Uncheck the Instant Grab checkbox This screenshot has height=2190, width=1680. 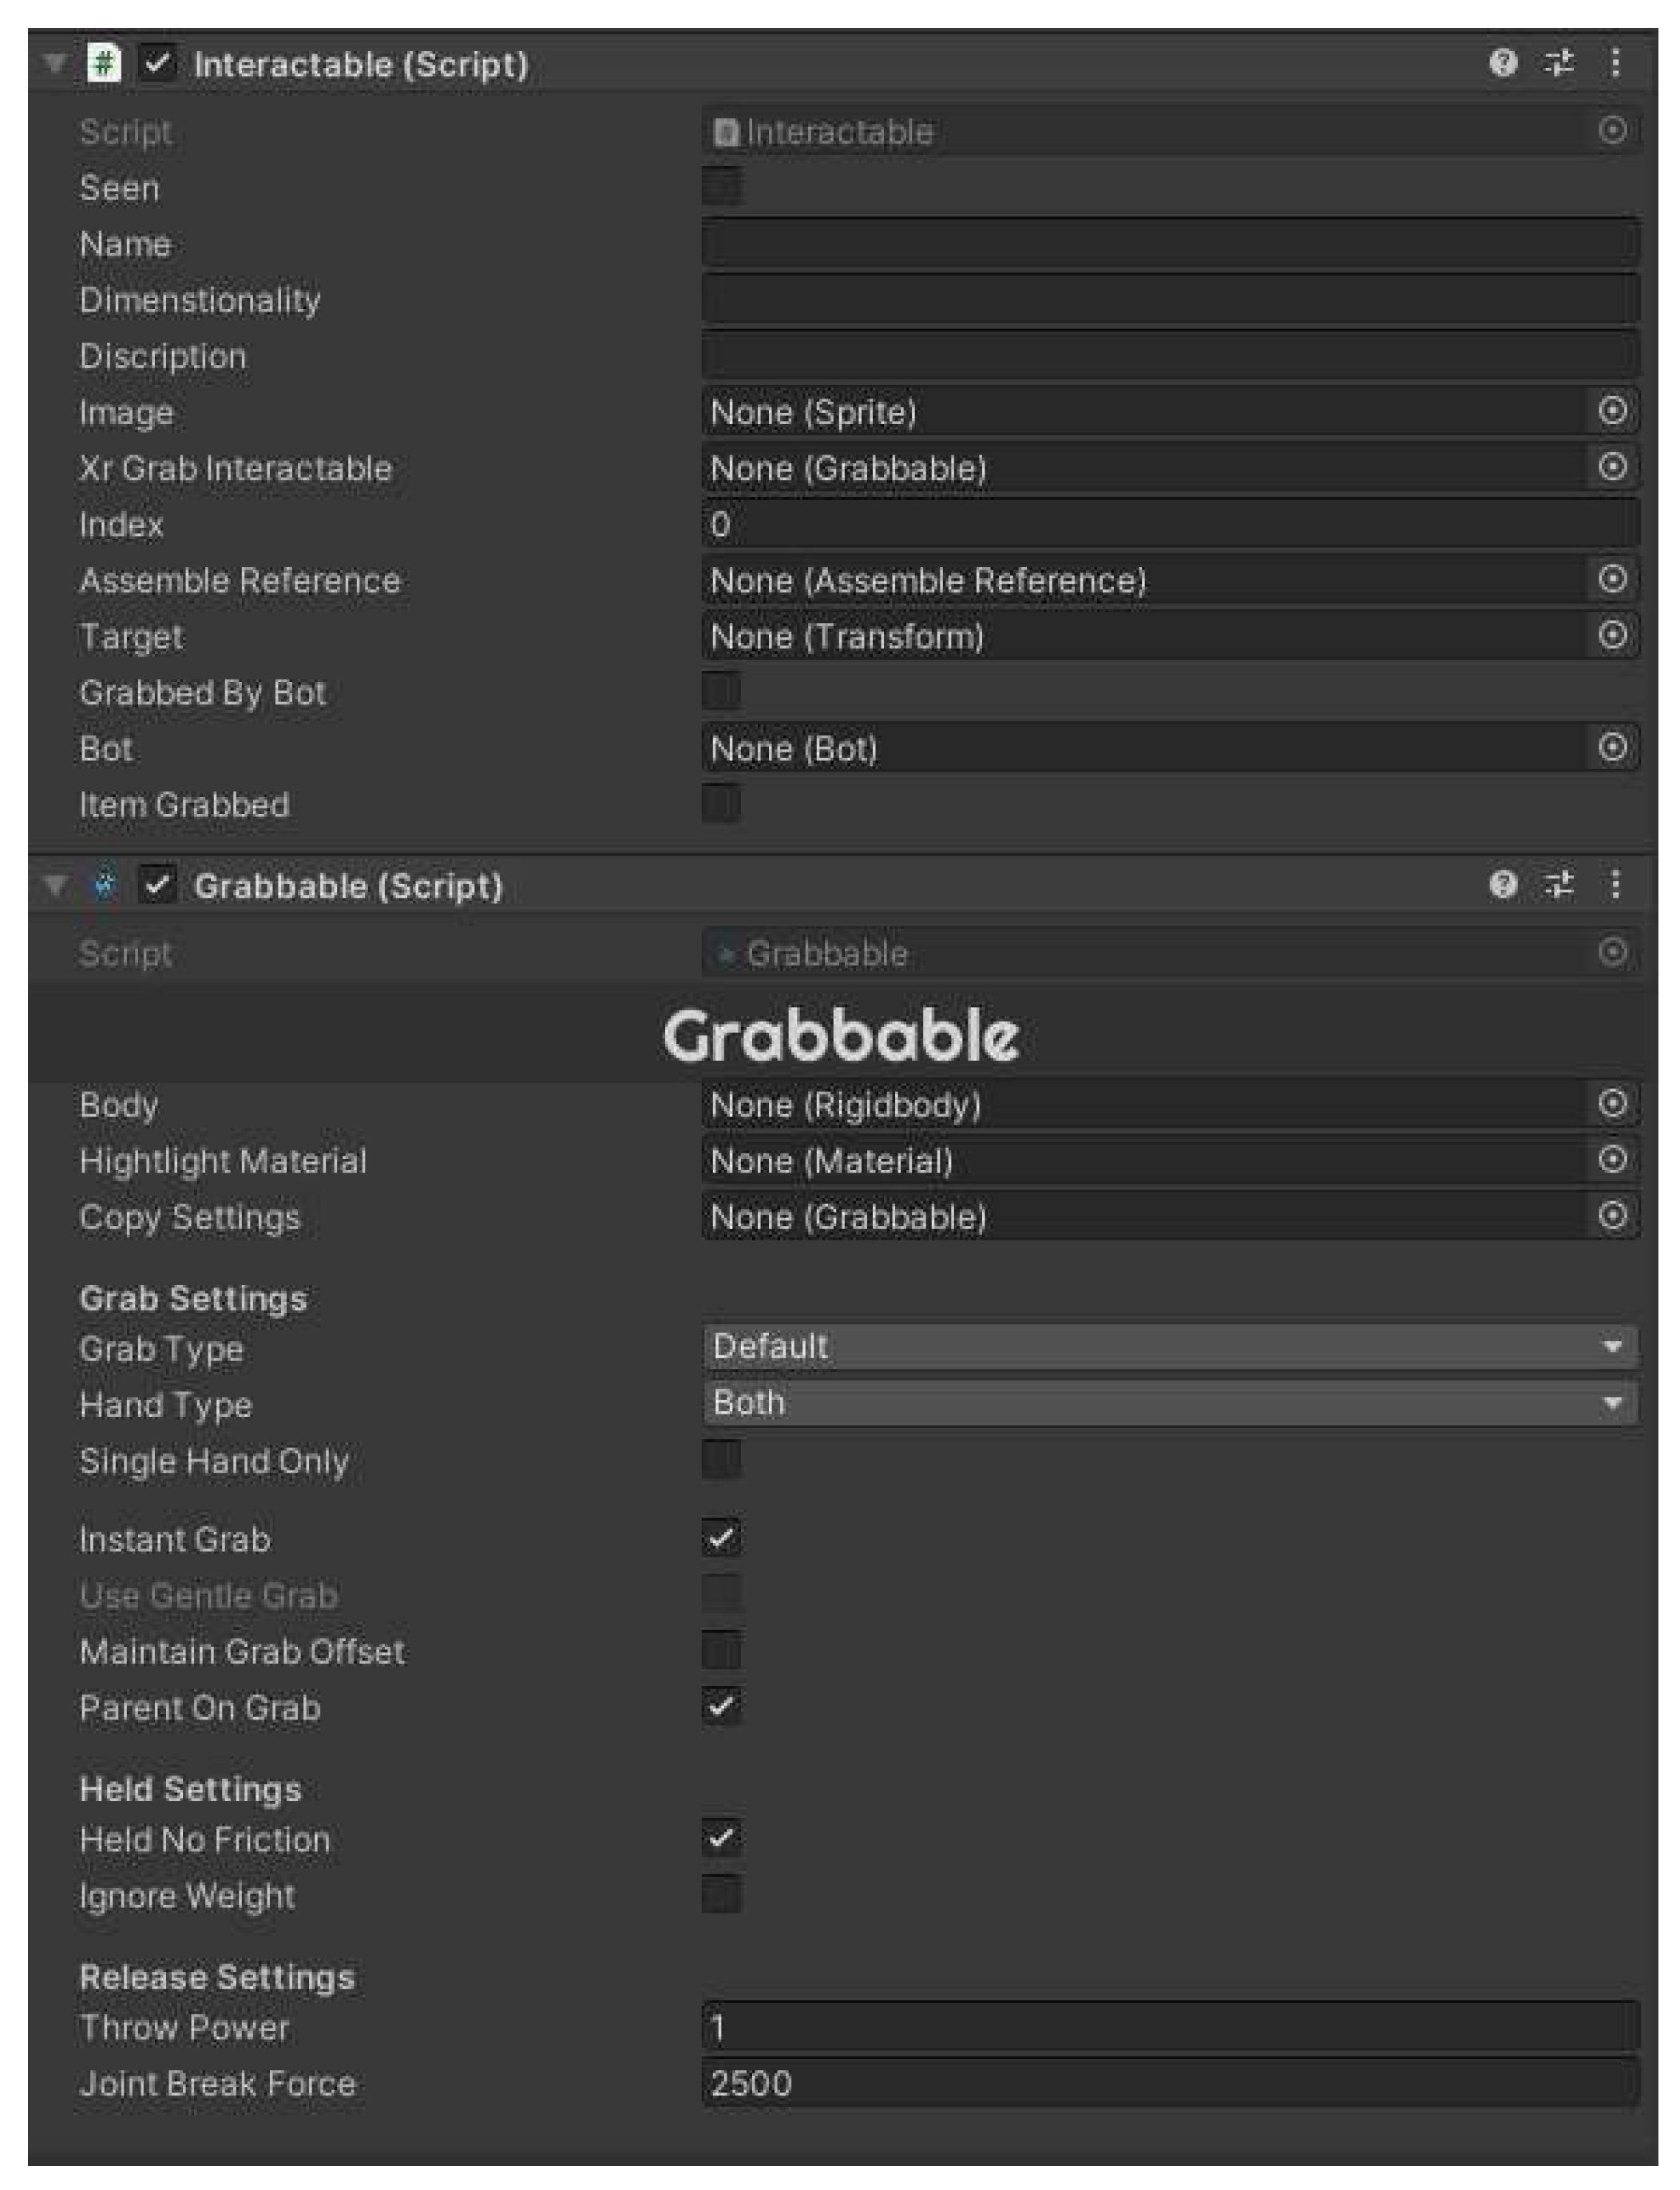click(721, 1538)
